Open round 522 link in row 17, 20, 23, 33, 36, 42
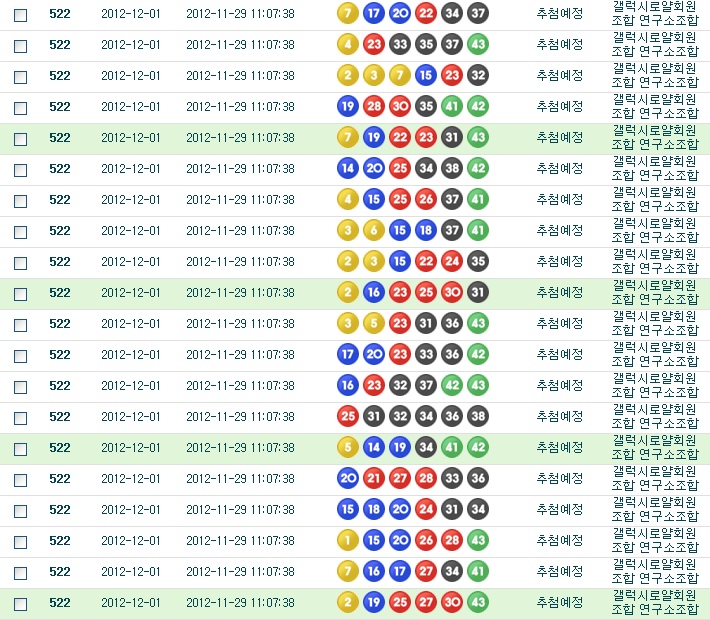Viewport: 710px width, 620px height. tap(60, 354)
